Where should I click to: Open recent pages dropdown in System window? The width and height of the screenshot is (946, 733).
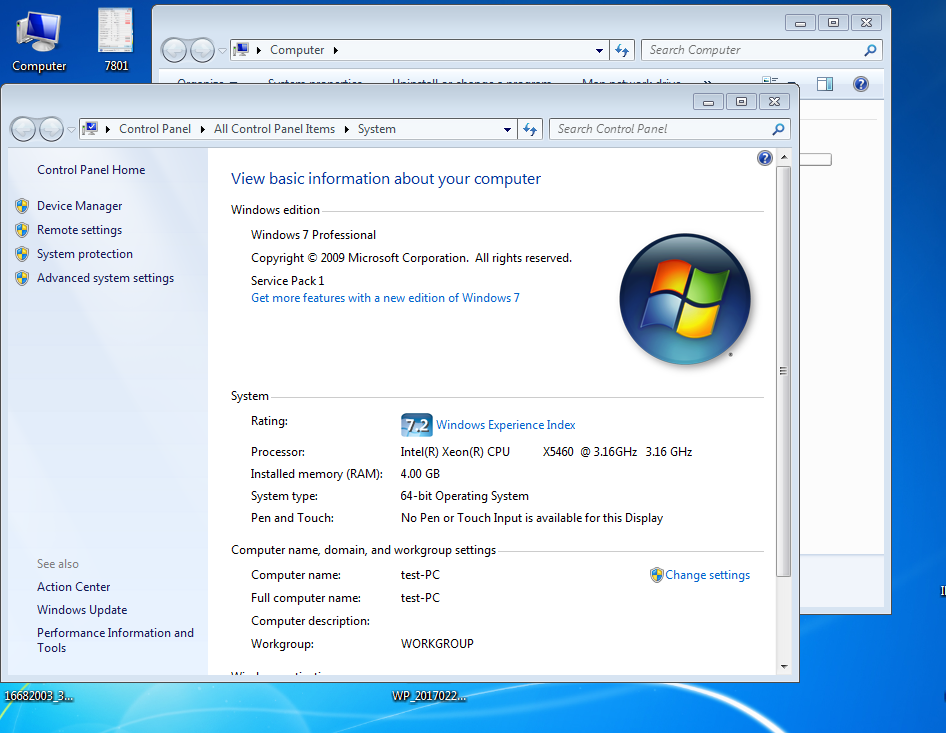(71, 129)
